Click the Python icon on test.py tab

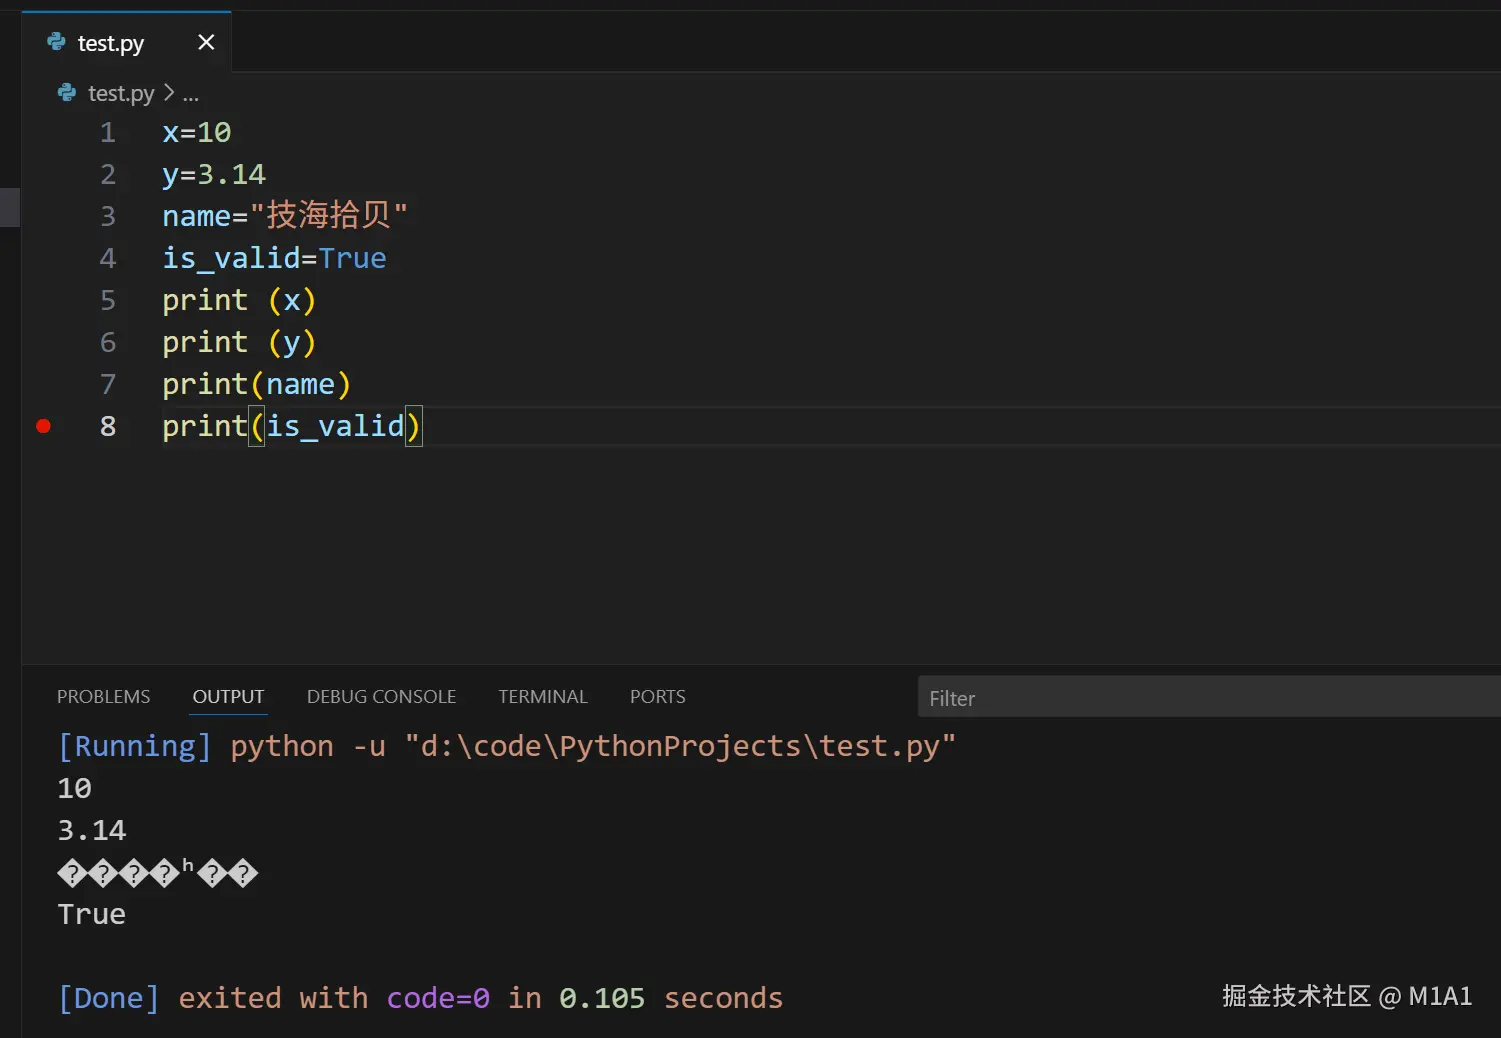57,42
